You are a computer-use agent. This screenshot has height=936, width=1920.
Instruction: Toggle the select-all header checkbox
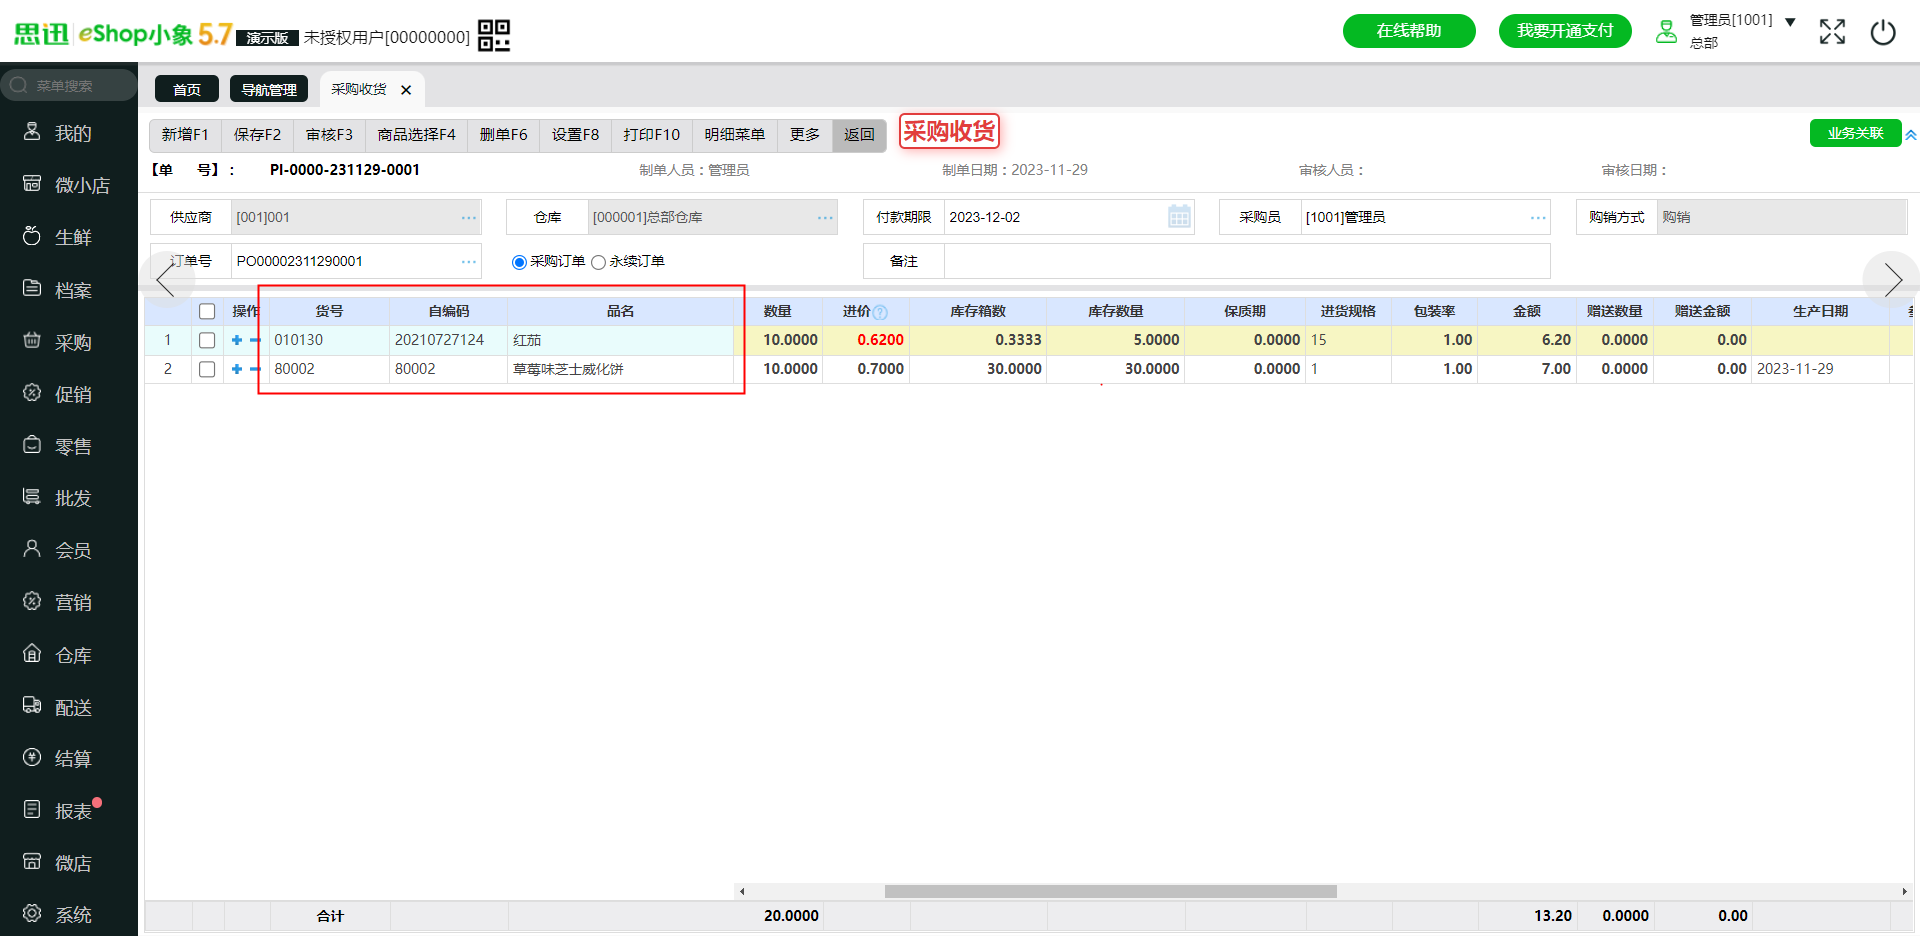tap(207, 311)
